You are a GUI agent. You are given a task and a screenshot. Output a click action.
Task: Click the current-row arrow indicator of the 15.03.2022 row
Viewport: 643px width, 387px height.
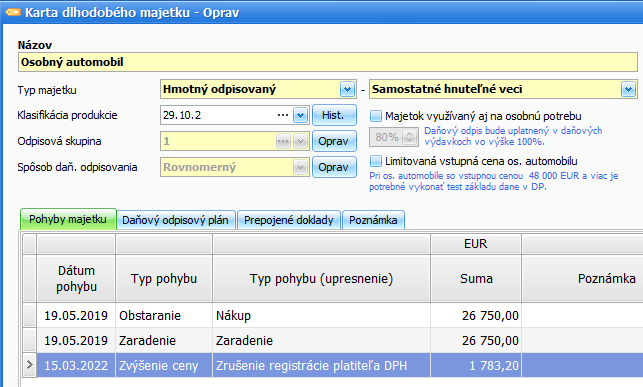(30, 365)
